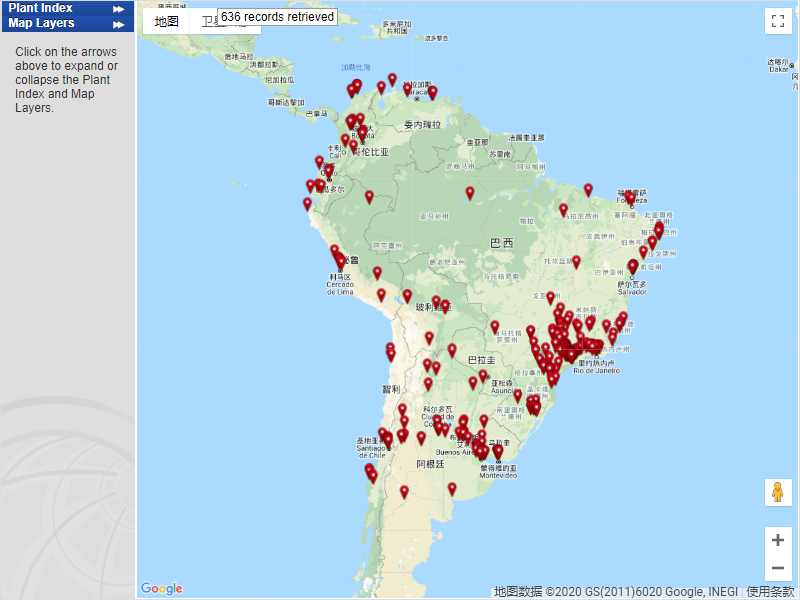Image resolution: width=800 pixels, height=600 pixels.
Task: Select the marker near Fortaleza
Action: coord(631,199)
